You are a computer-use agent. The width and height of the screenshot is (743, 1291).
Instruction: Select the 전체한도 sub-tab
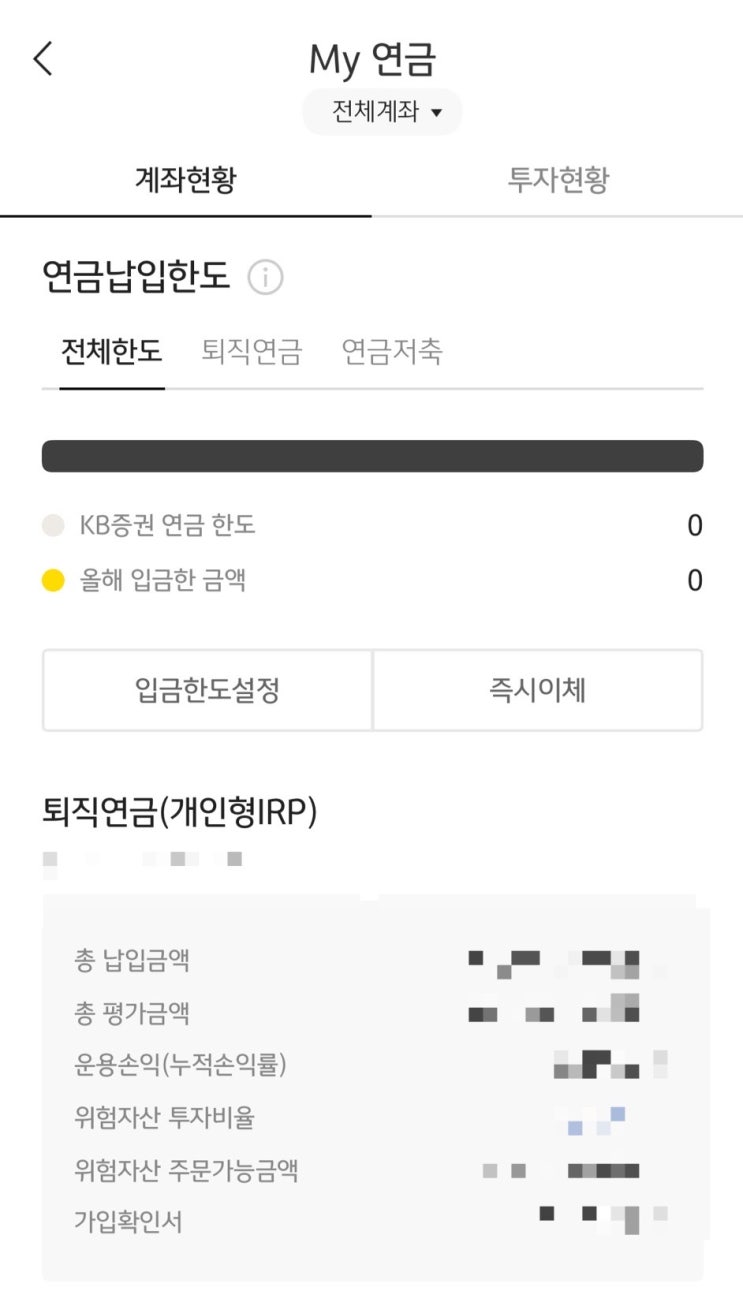tap(112, 352)
